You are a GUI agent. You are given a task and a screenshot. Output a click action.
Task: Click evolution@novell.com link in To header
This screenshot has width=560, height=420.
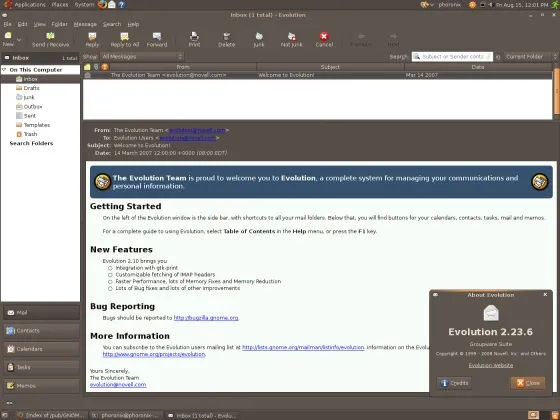click(x=188, y=138)
